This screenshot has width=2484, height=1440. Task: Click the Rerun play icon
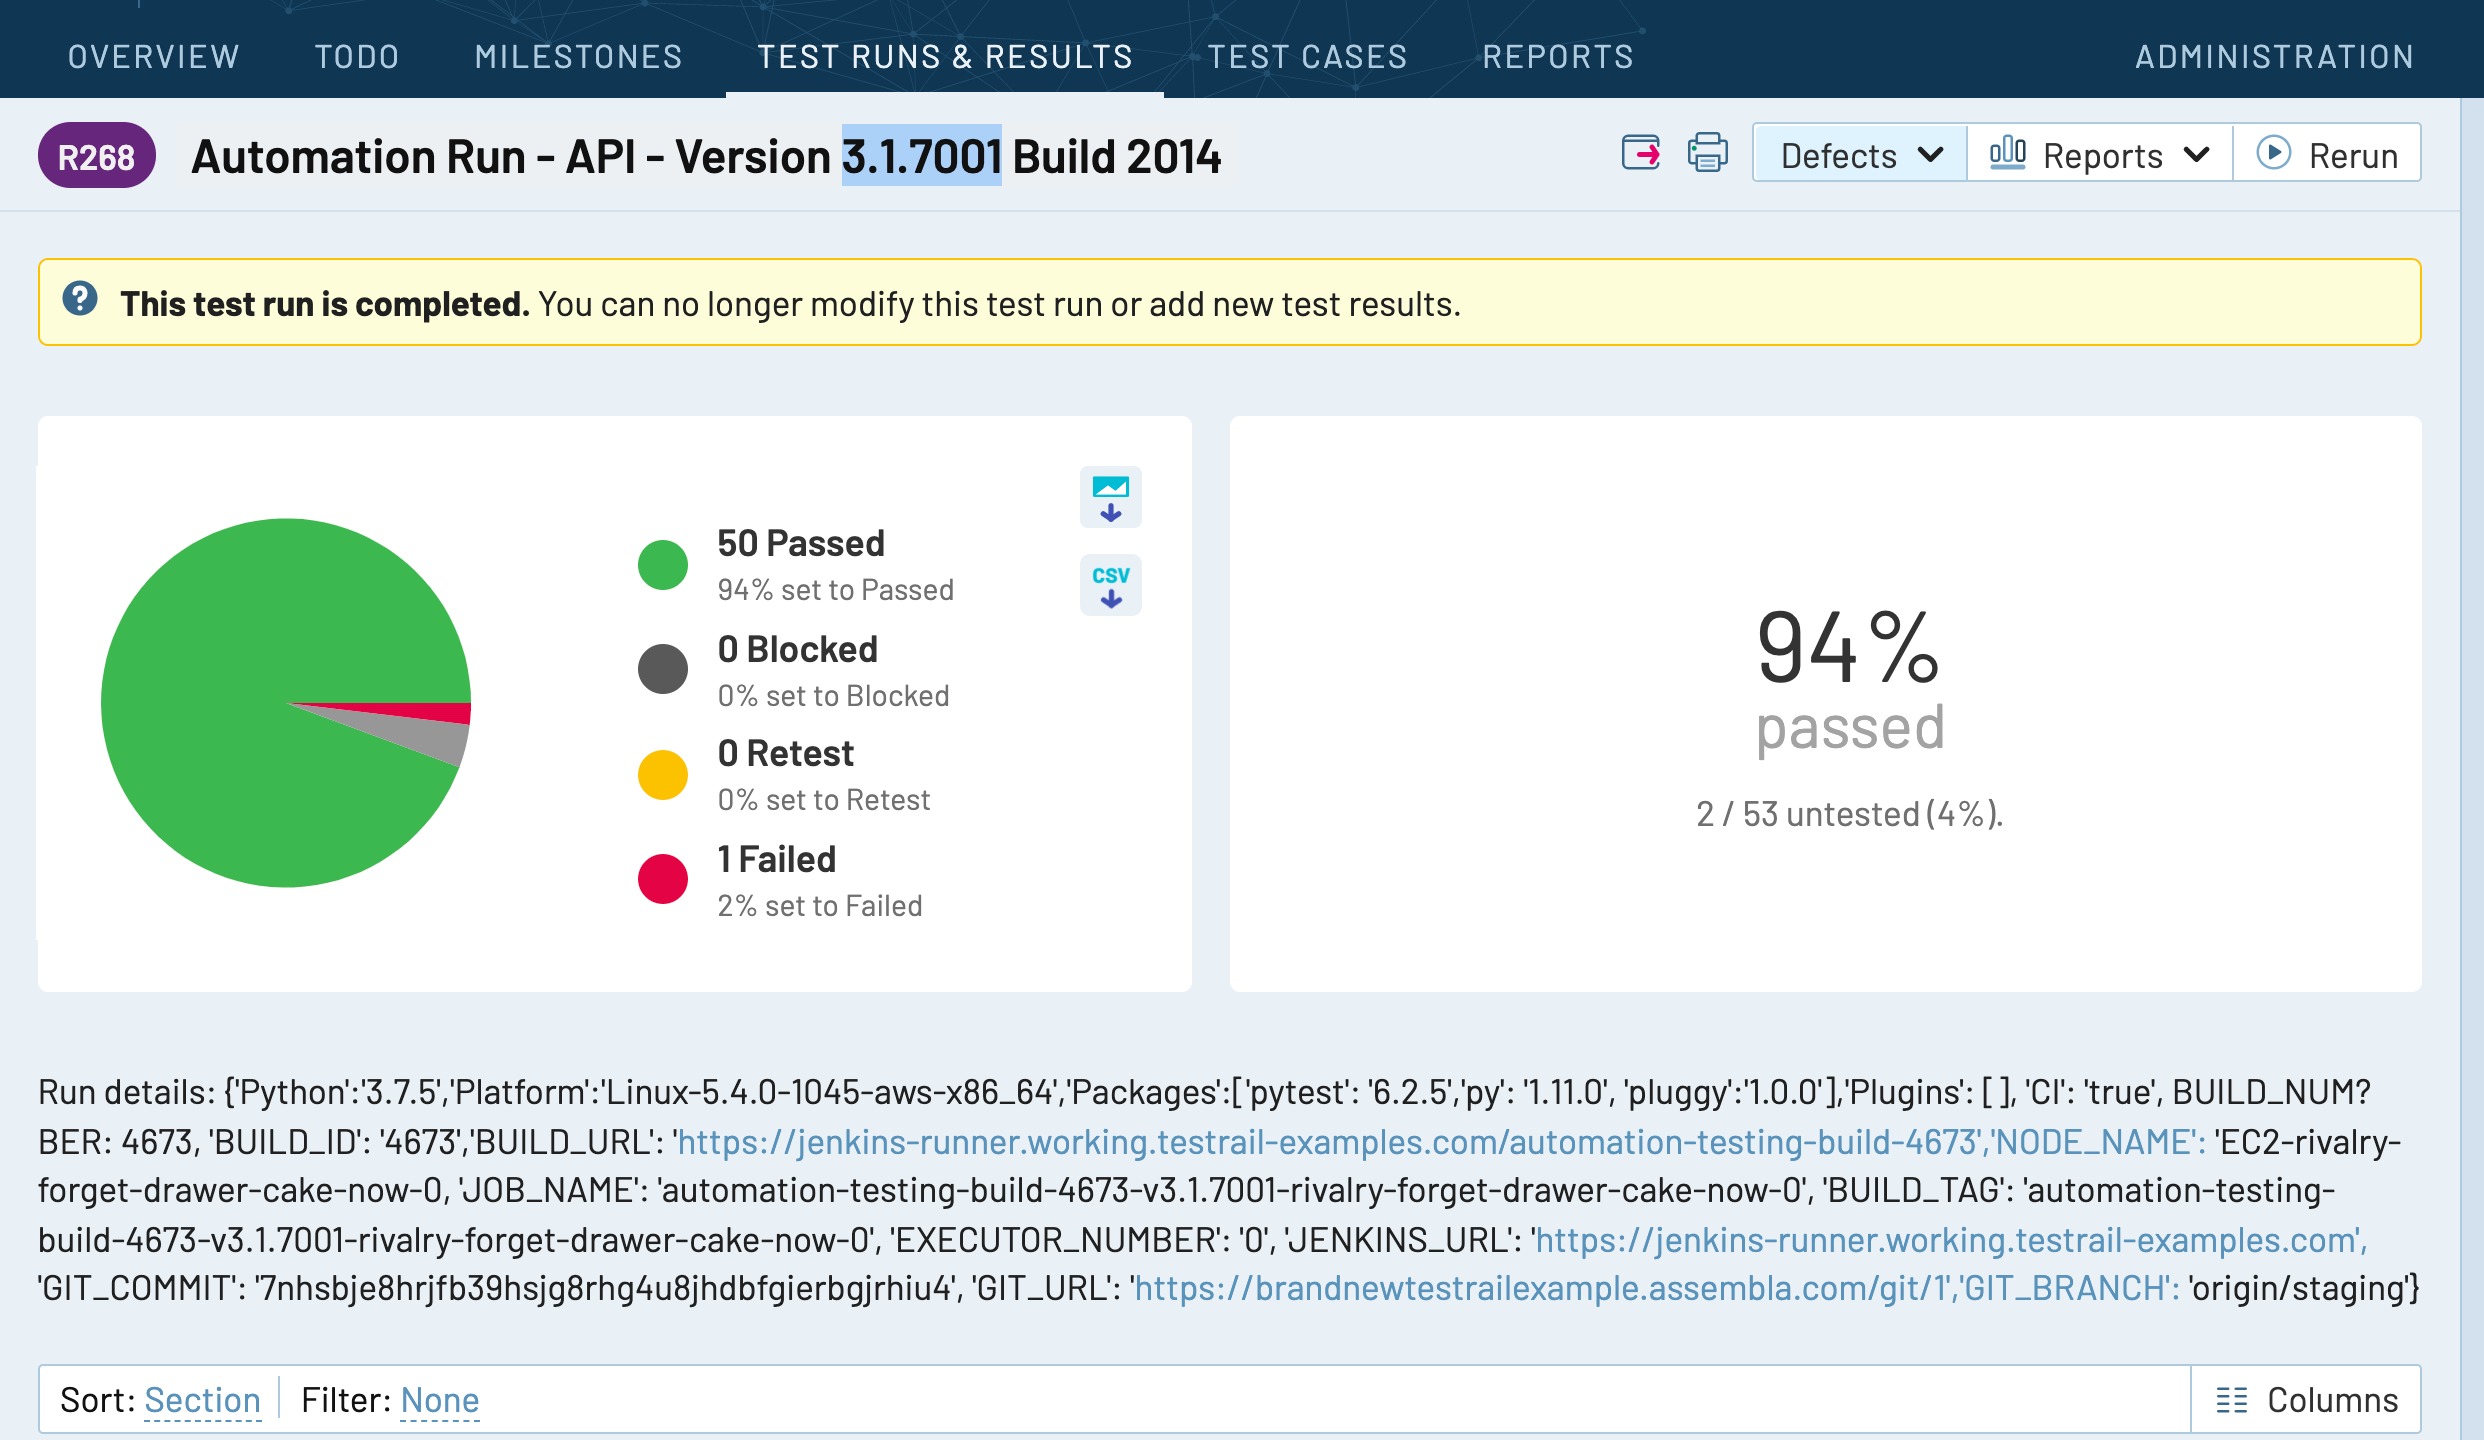coord(2274,154)
